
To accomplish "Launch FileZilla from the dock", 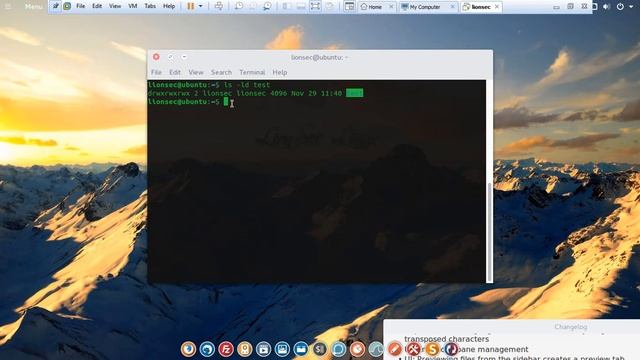I will pyautogui.click(x=226, y=349).
